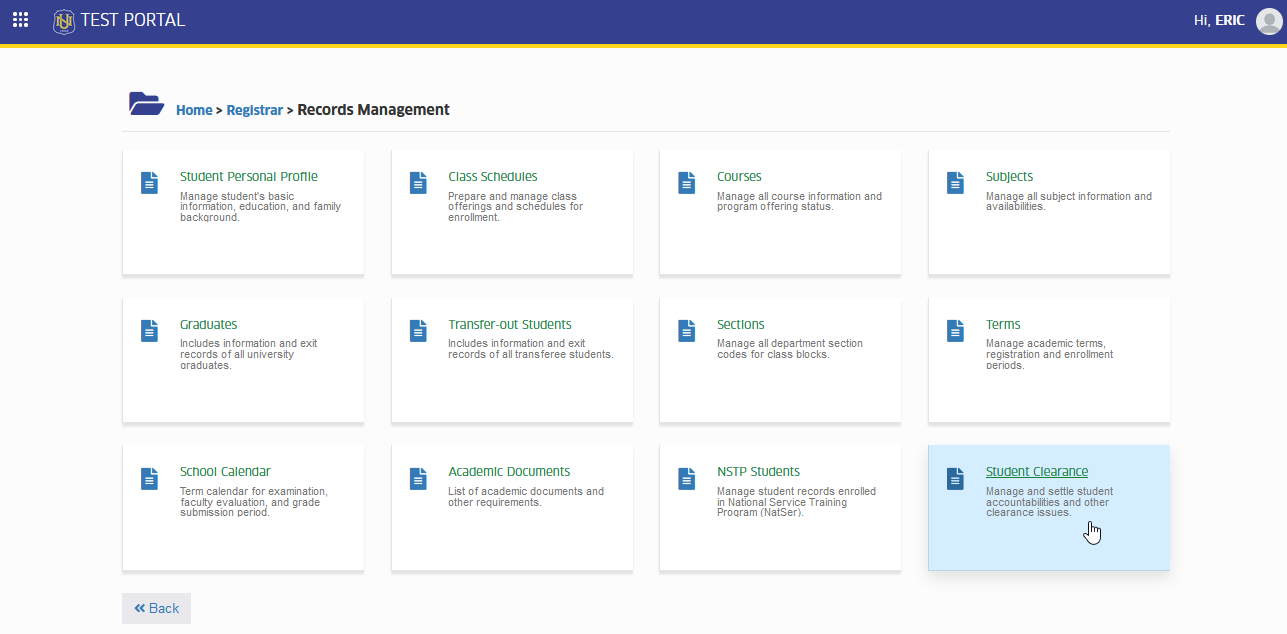The image size is (1287, 634).
Task: Click description 'List of academic documents and other requirements.'
Action: 526,497
